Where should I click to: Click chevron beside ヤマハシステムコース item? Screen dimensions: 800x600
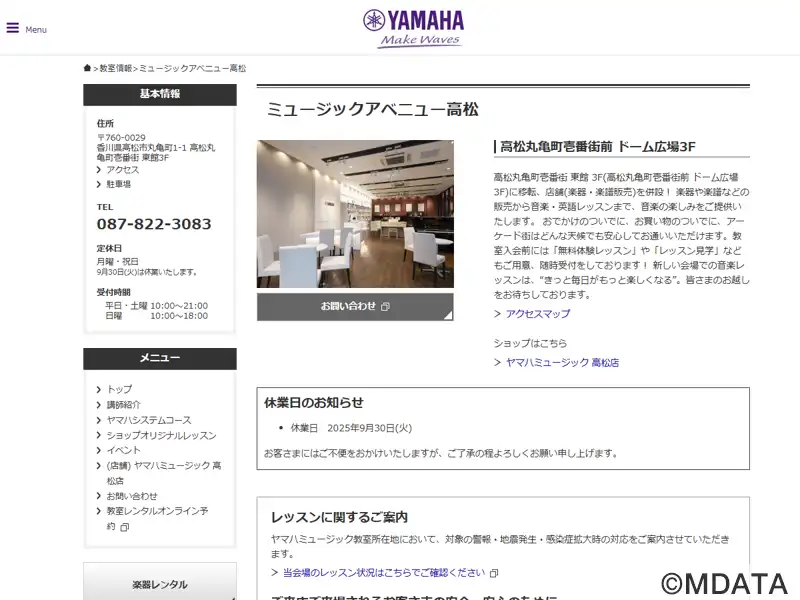[99, 420]
